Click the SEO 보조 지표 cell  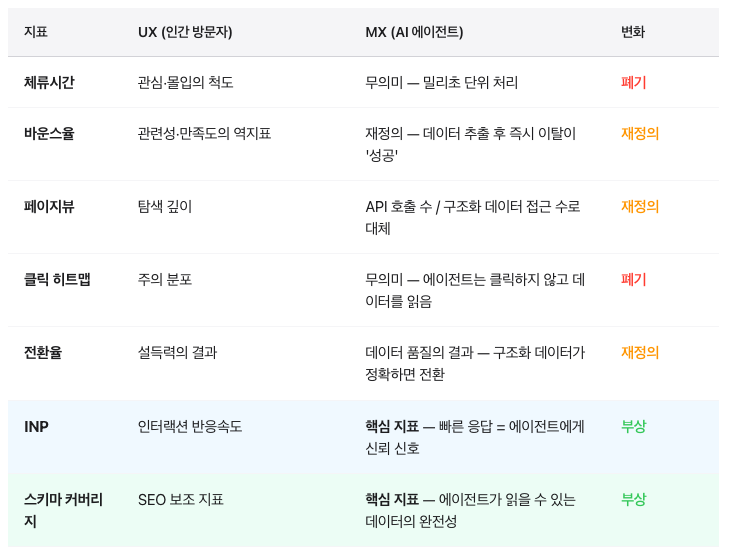(x=181, y=499)
